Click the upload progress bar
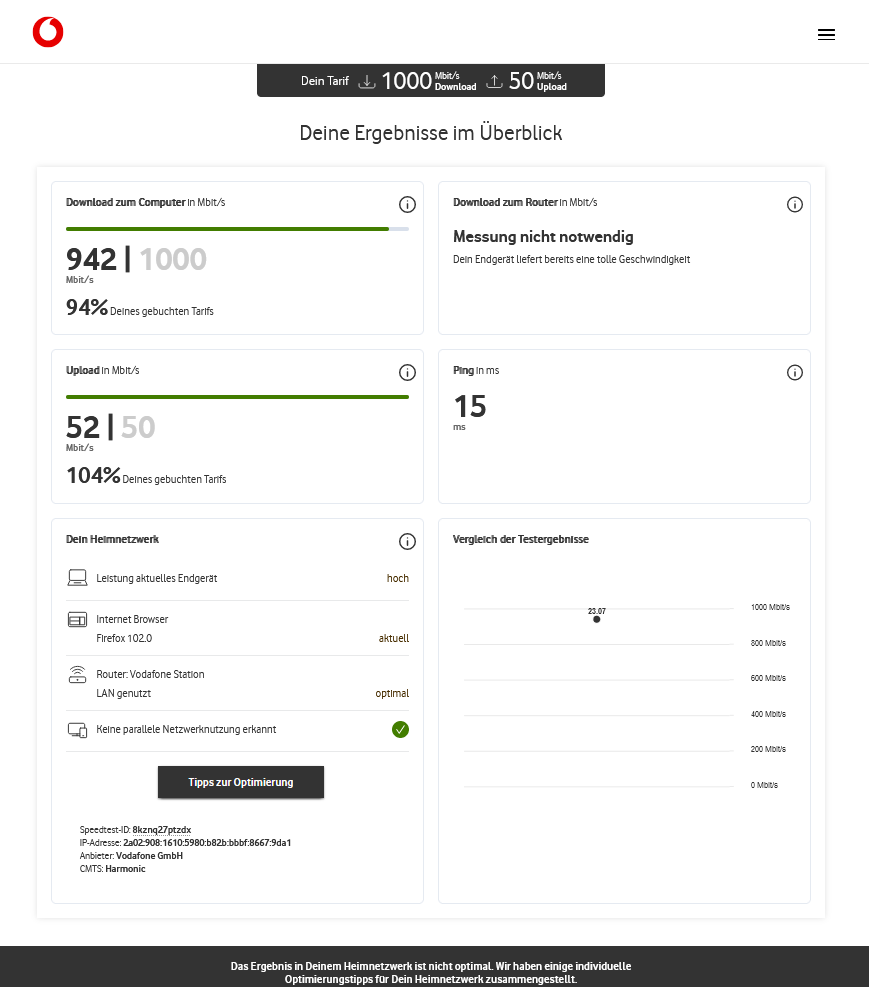The image size is (869, 987). click(237, 397)
